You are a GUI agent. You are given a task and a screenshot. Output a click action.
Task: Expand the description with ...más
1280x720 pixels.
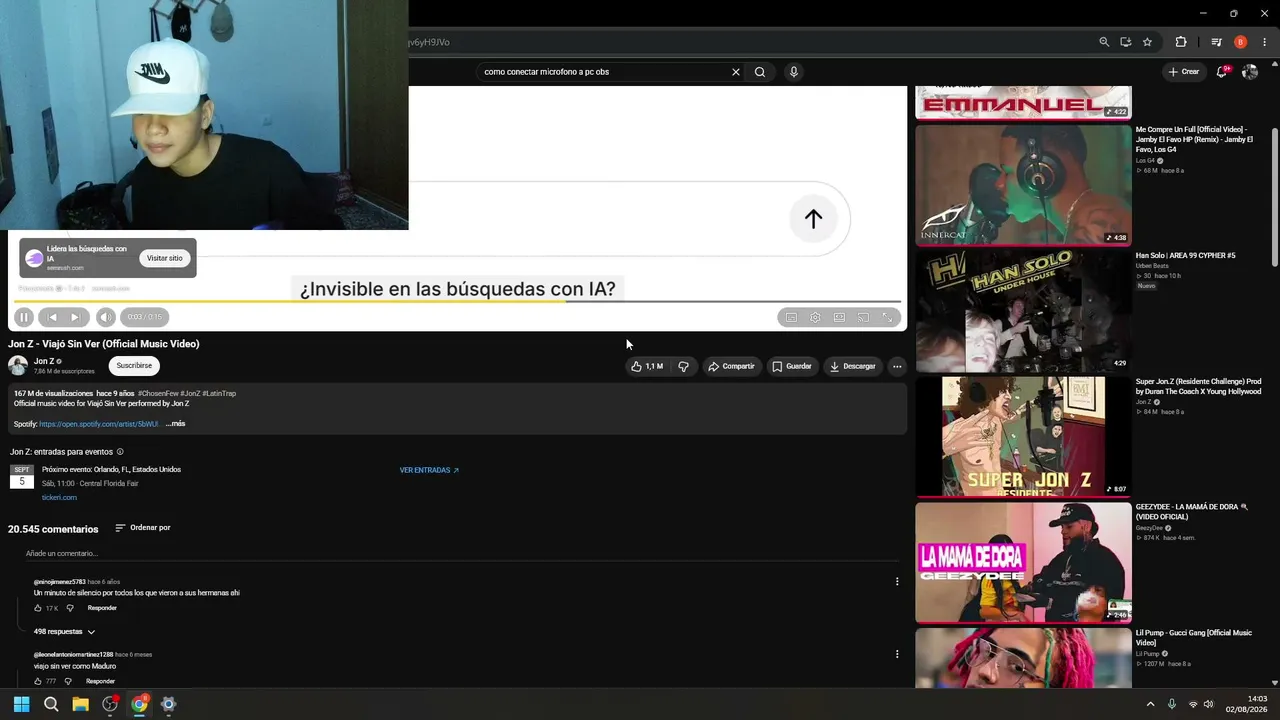pyautogui.click(x=176, y=424)
